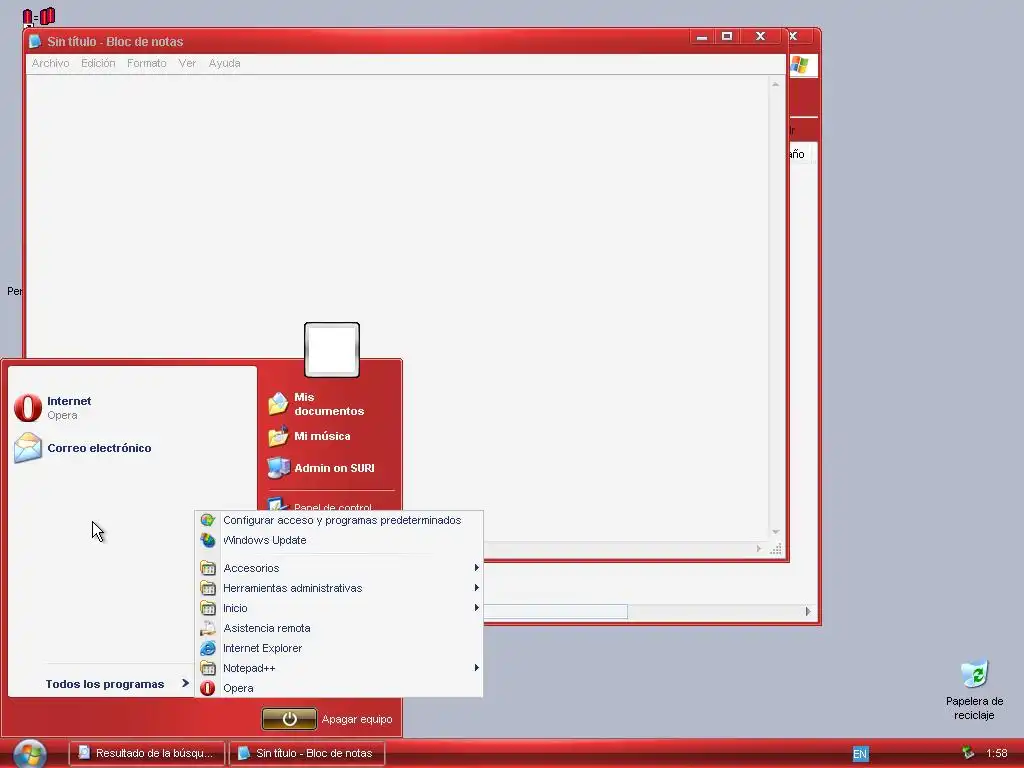The image size is (1024, 768).
Task: Switch to Sin título - Bloc de notas taskbar button
Action: pos(307,753)
